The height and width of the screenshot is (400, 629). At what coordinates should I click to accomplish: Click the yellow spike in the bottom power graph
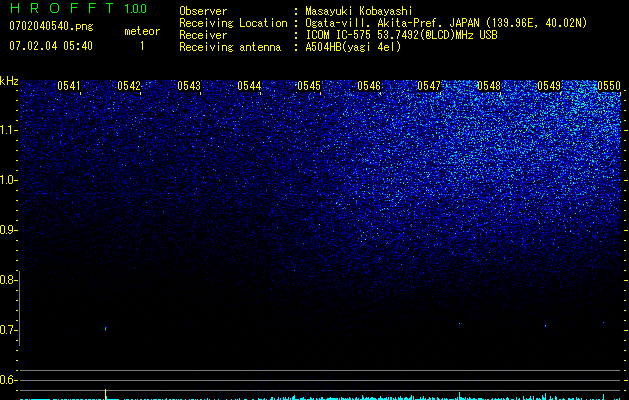coord(106,394)
